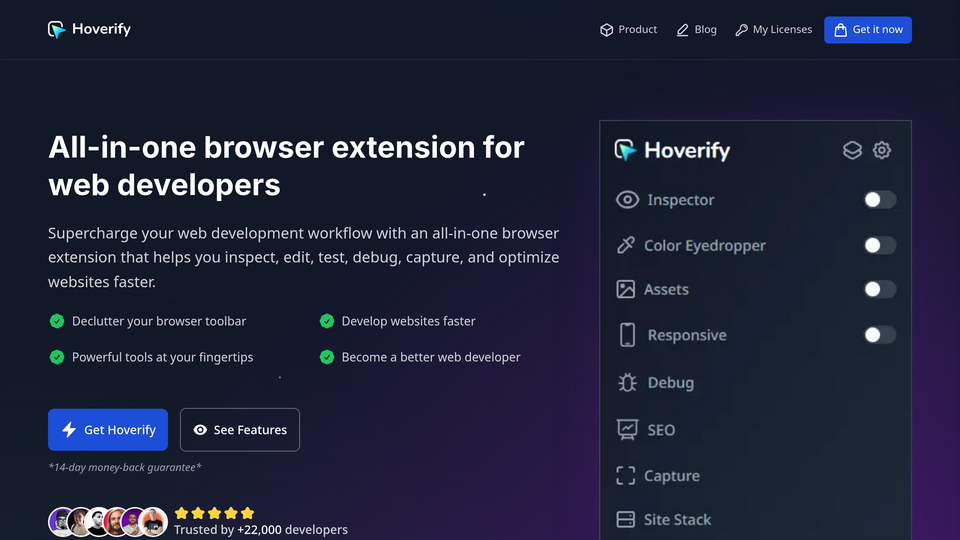Click checkmark beside Develop websites faster
960x540 pixels.
coord(327,321)
